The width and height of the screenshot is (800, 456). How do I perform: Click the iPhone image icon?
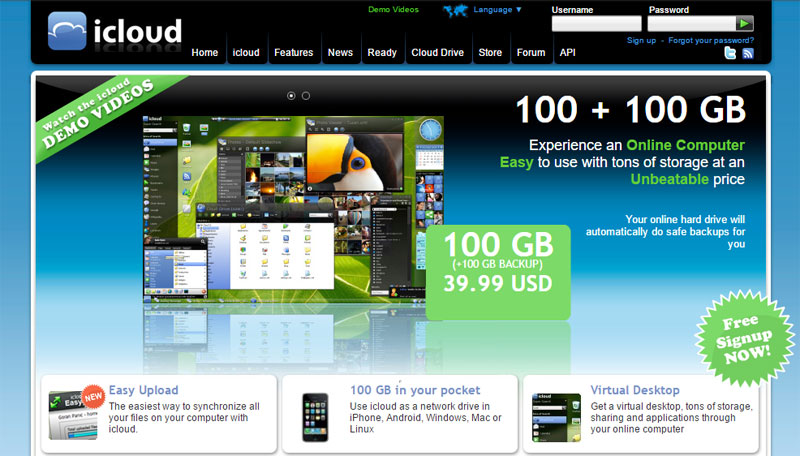coord(315,417)
